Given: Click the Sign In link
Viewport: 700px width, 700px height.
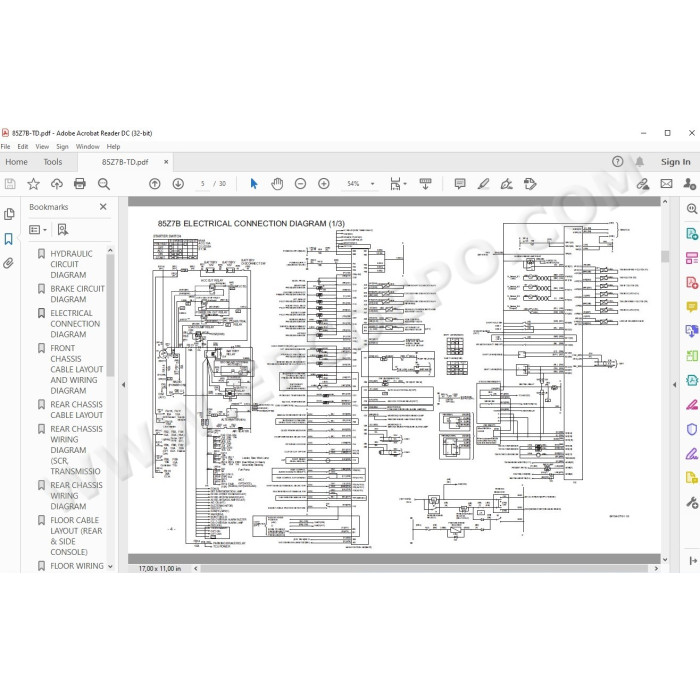Looking at the screenshot, I should point(675,162).
